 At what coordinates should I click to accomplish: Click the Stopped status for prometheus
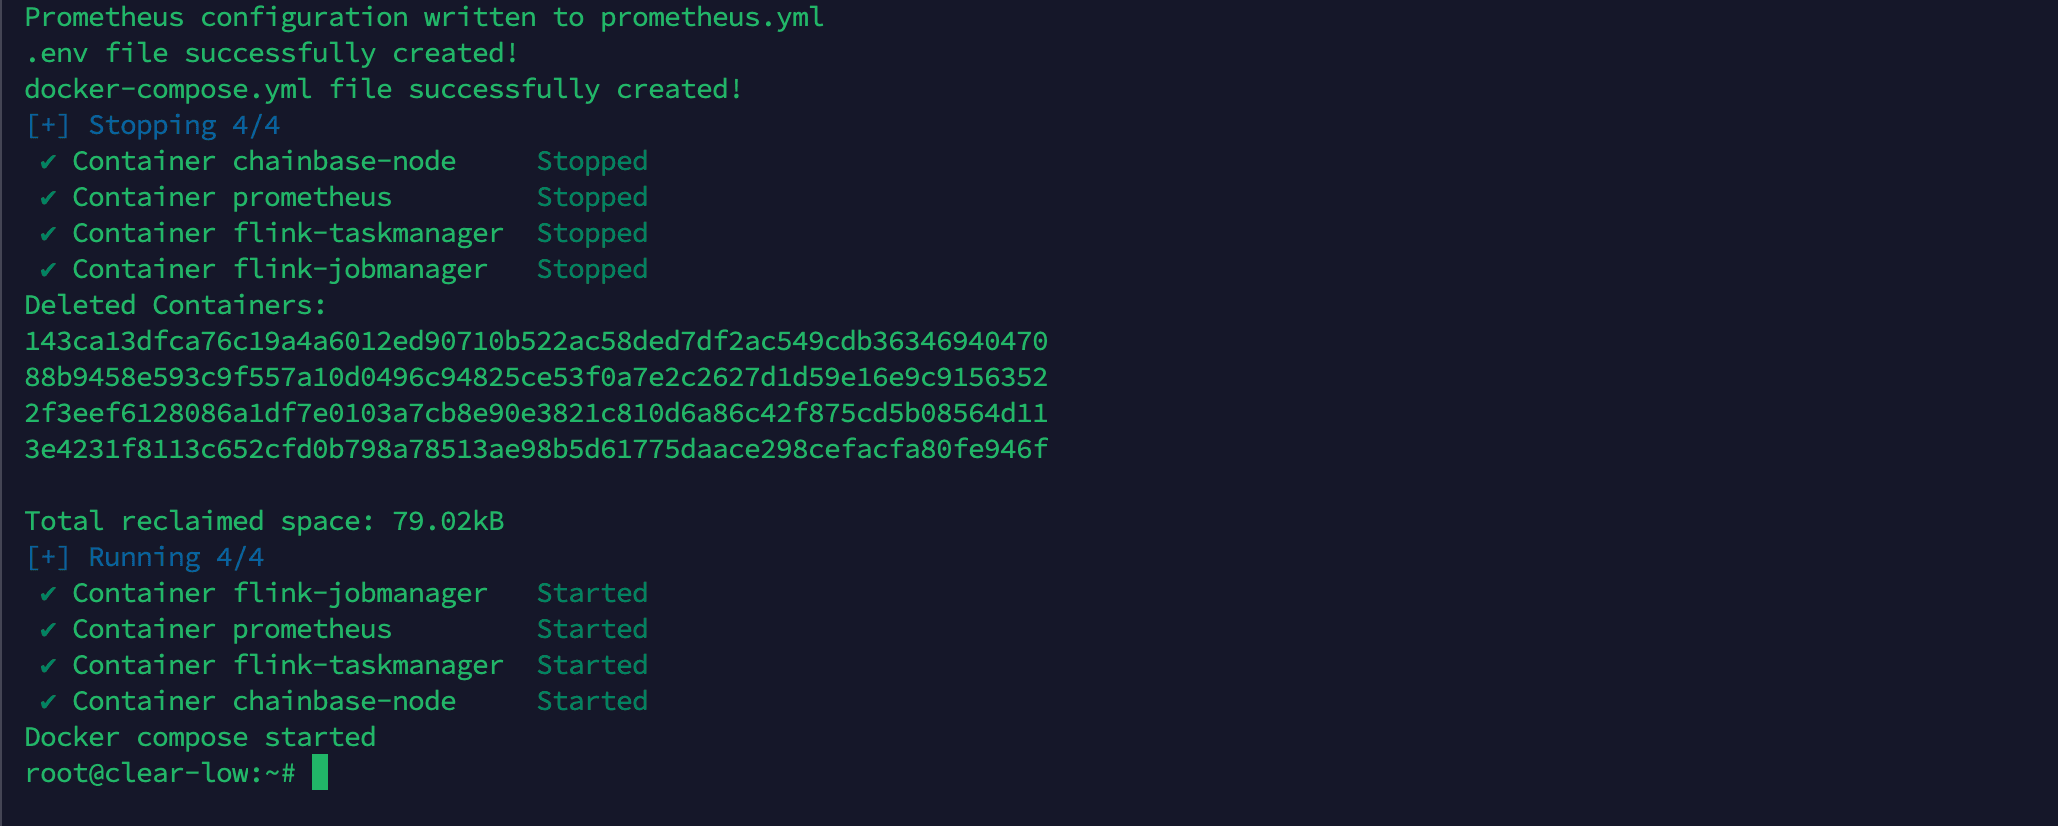[x=592, y=198]
